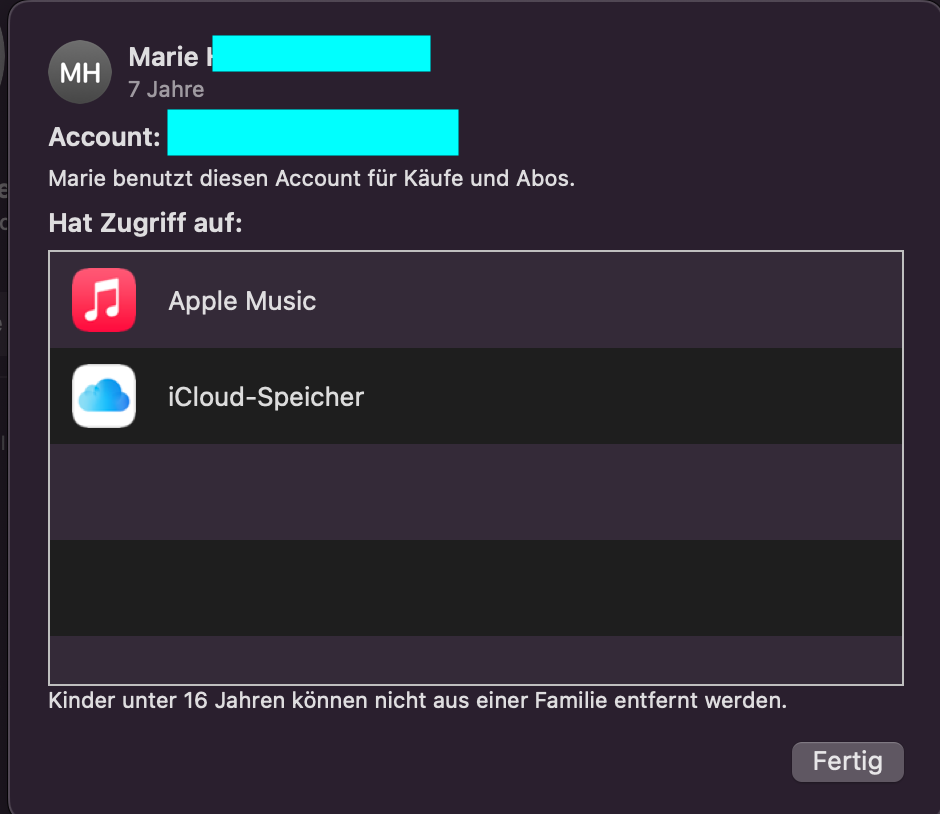Click the bold "Account:" label
This screenshot has height=814, width=940.
104,137
